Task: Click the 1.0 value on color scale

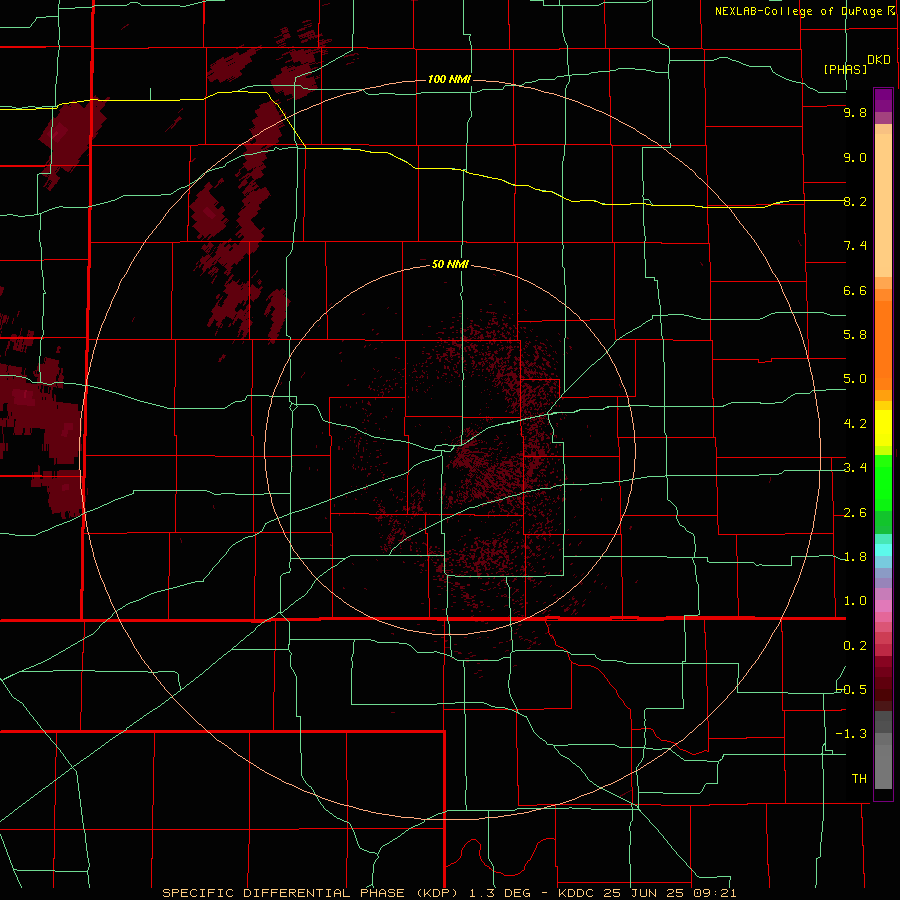Action: click(x=855, y=601)
